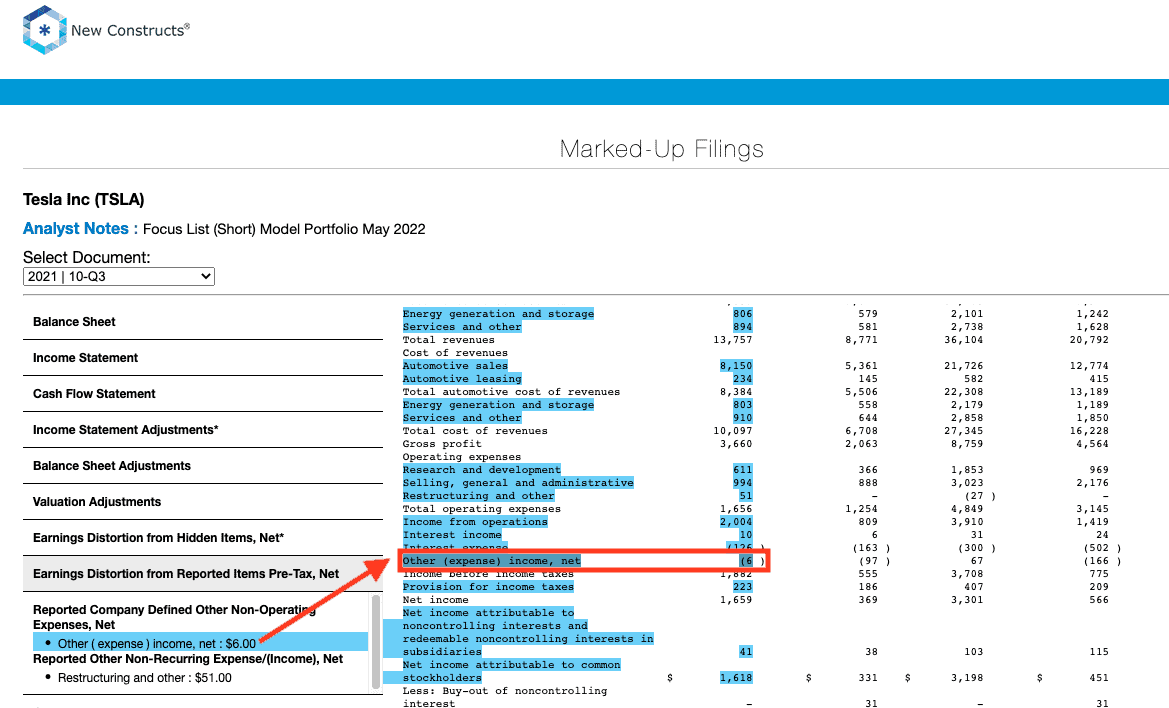1169x708 pixels.
Task: Click the New Constructs wordmark
Action: (x=130, y=31)
